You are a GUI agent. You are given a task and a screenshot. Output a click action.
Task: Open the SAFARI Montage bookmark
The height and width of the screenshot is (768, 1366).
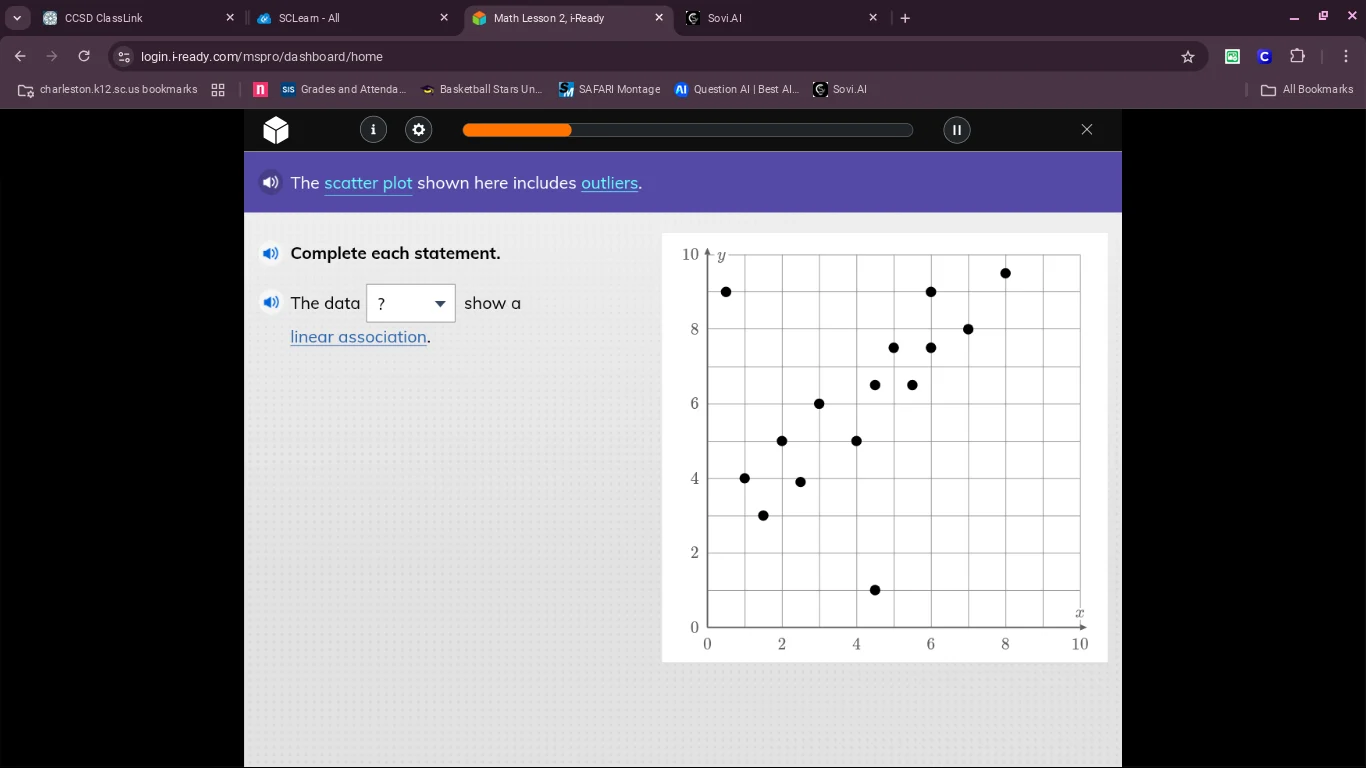coord(609,89)
